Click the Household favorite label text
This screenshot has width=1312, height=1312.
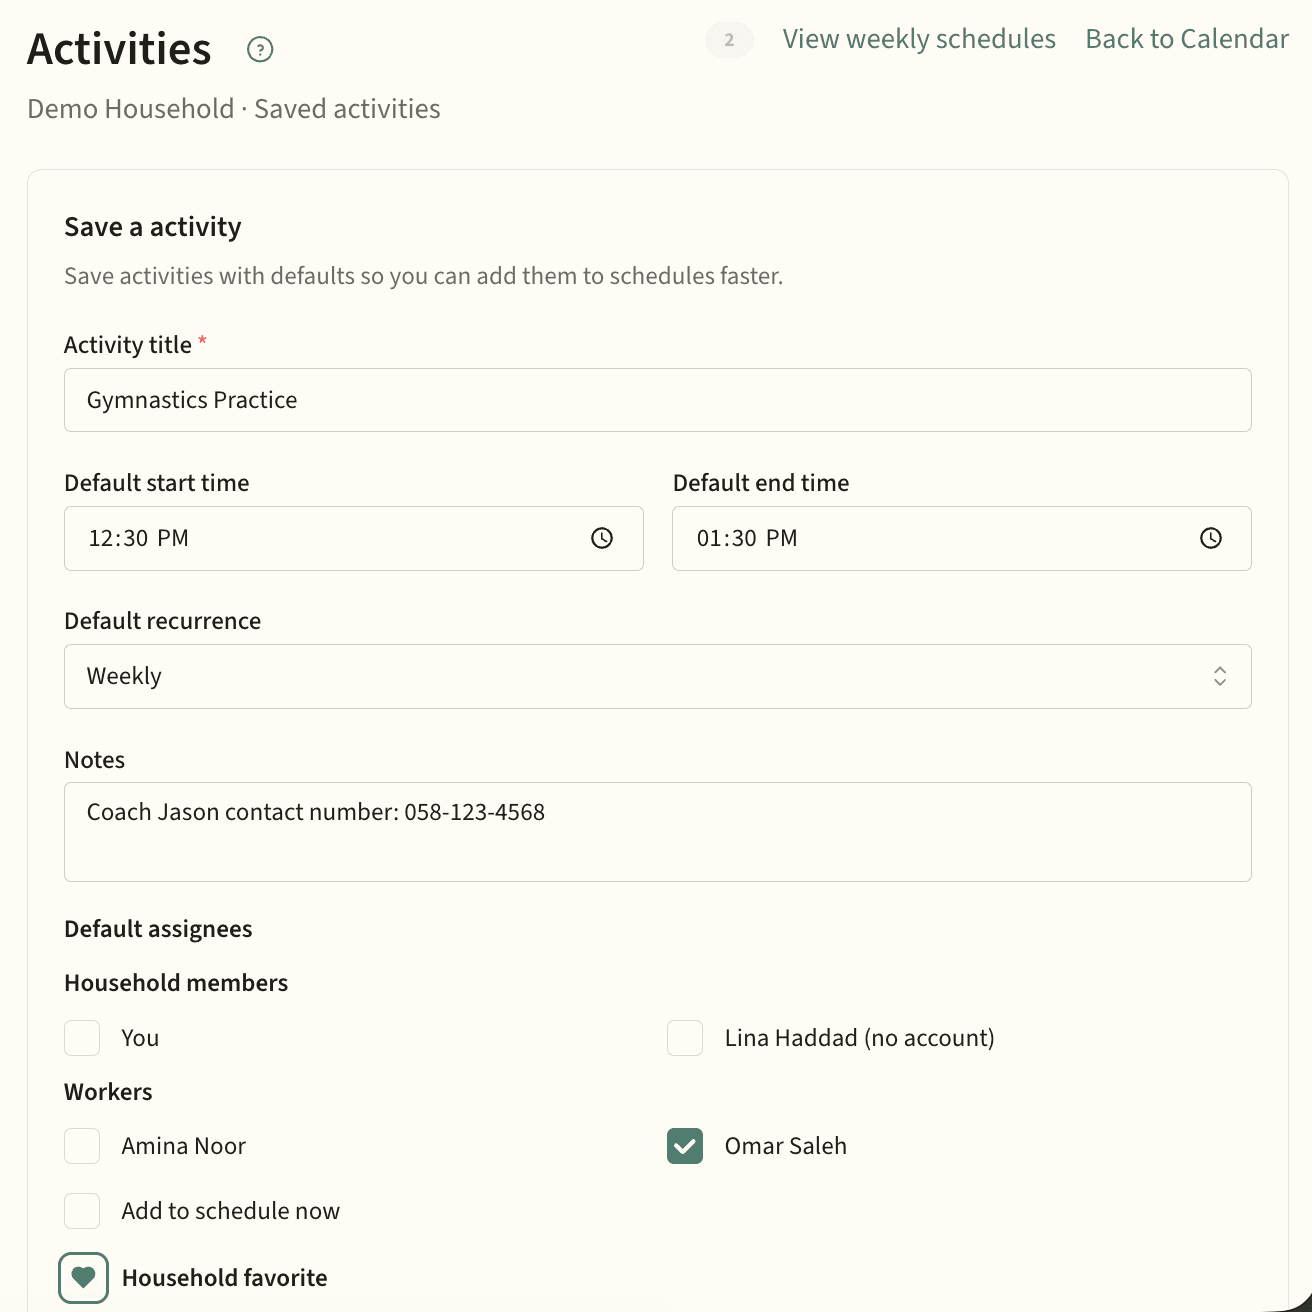coord(224,1278)
